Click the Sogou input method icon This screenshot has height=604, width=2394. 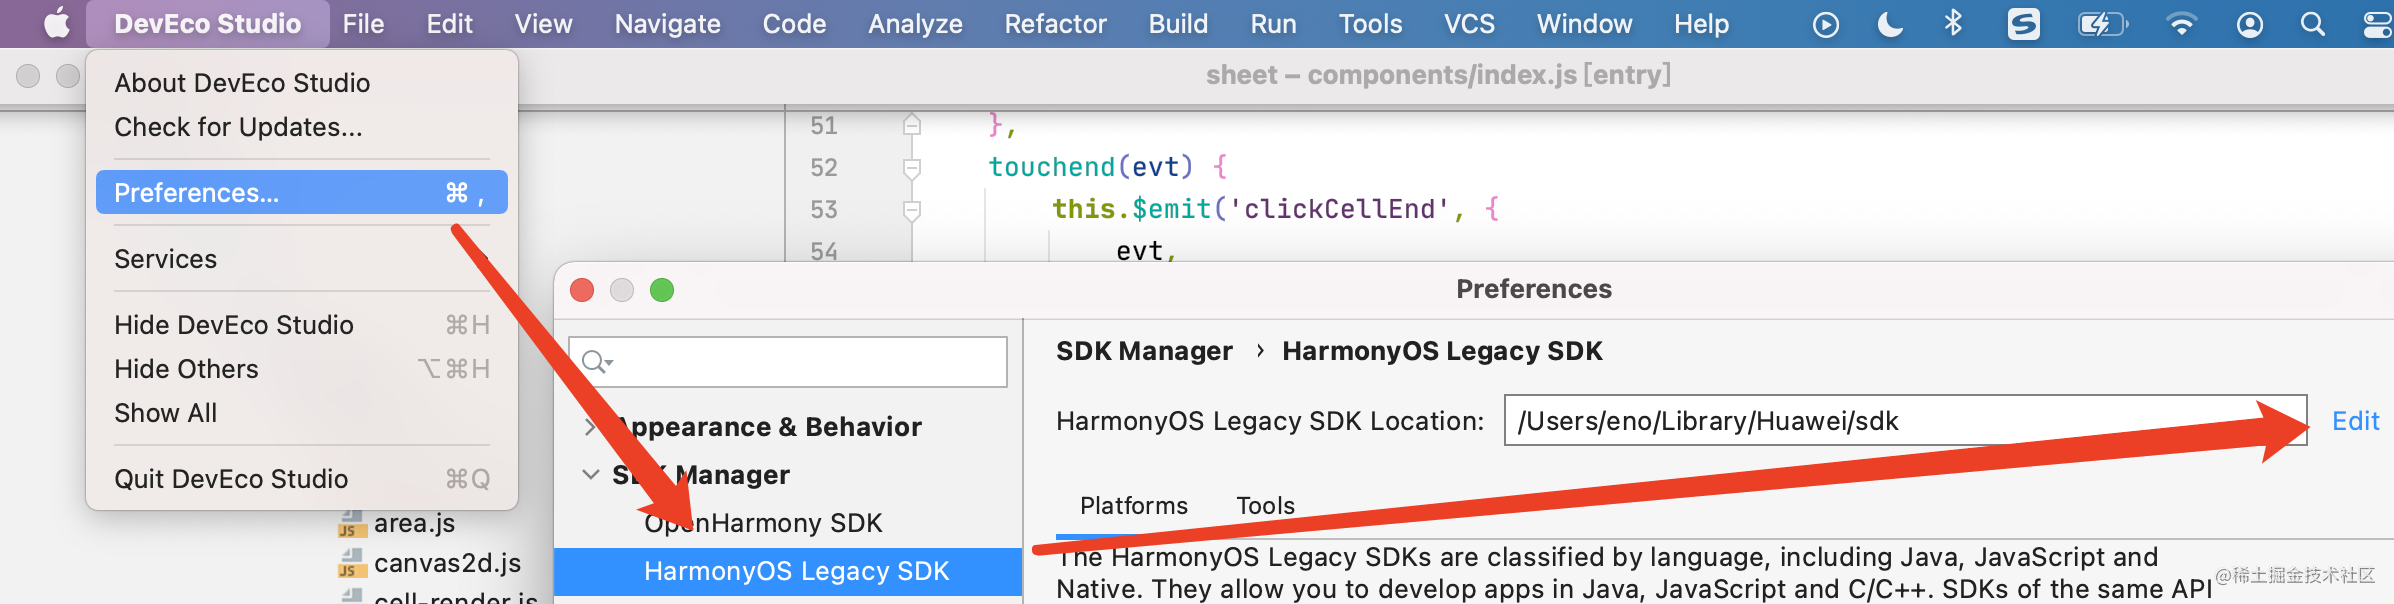click(2024, 24)
